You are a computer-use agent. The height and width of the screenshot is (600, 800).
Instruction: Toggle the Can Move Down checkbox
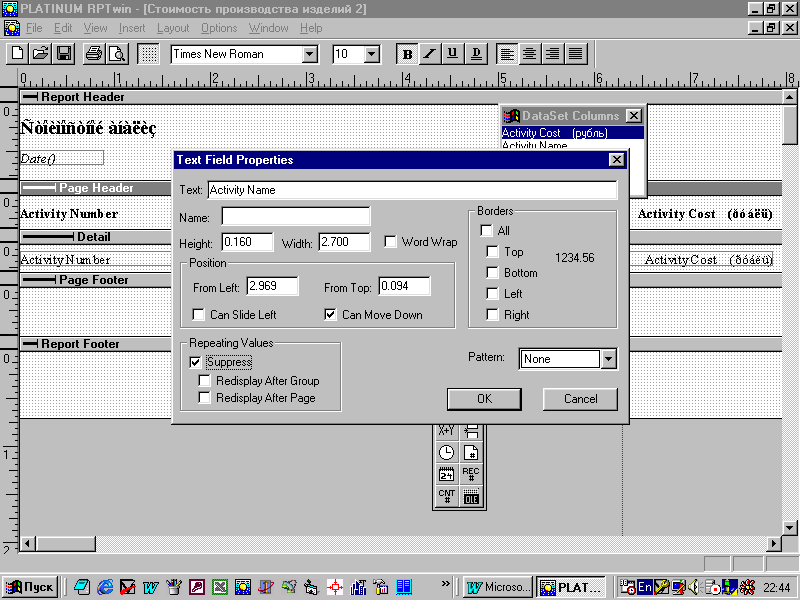(x=331, y=314)
